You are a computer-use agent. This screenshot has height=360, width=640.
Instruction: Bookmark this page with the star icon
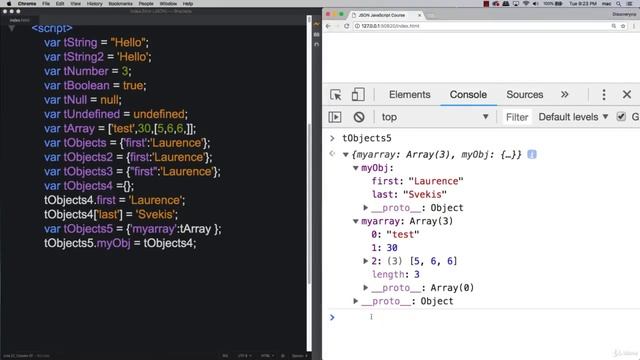point(623,26)
